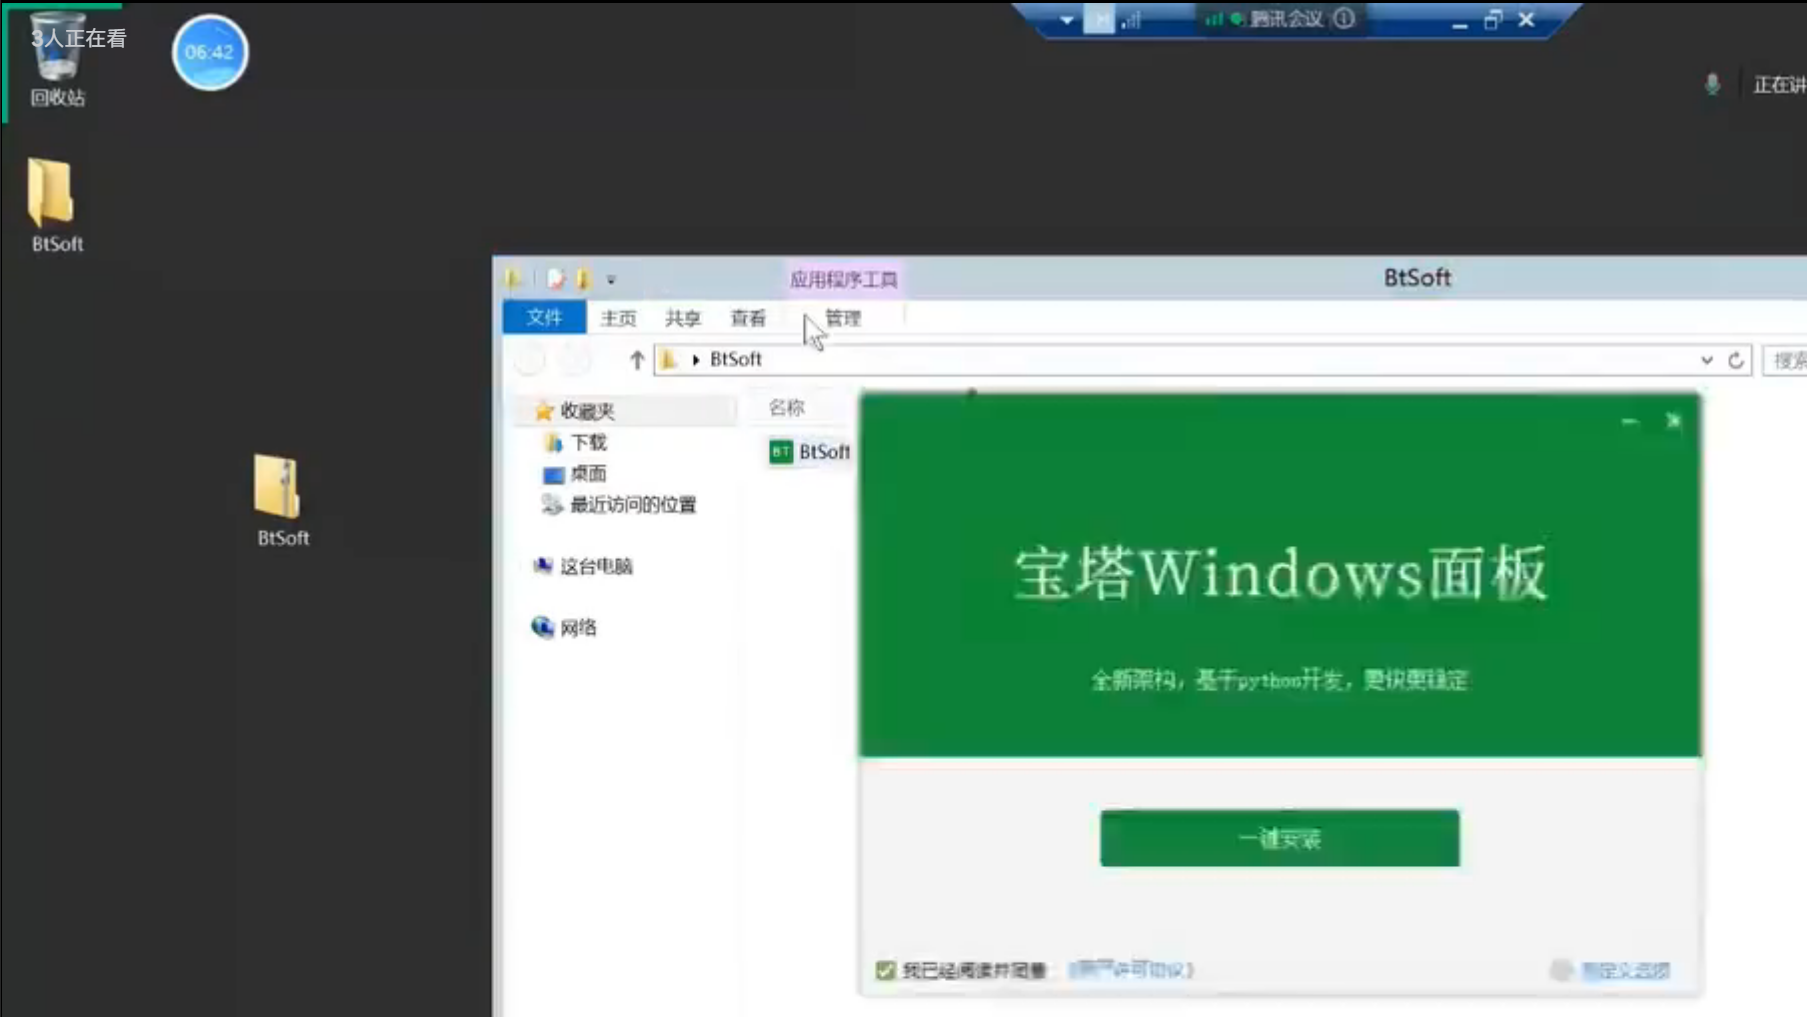Switch to the 管理 ribbon tab

[843, 318]
